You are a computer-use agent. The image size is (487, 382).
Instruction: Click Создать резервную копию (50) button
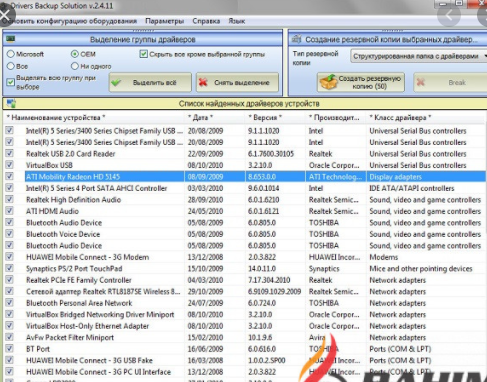tap(361, 82)
